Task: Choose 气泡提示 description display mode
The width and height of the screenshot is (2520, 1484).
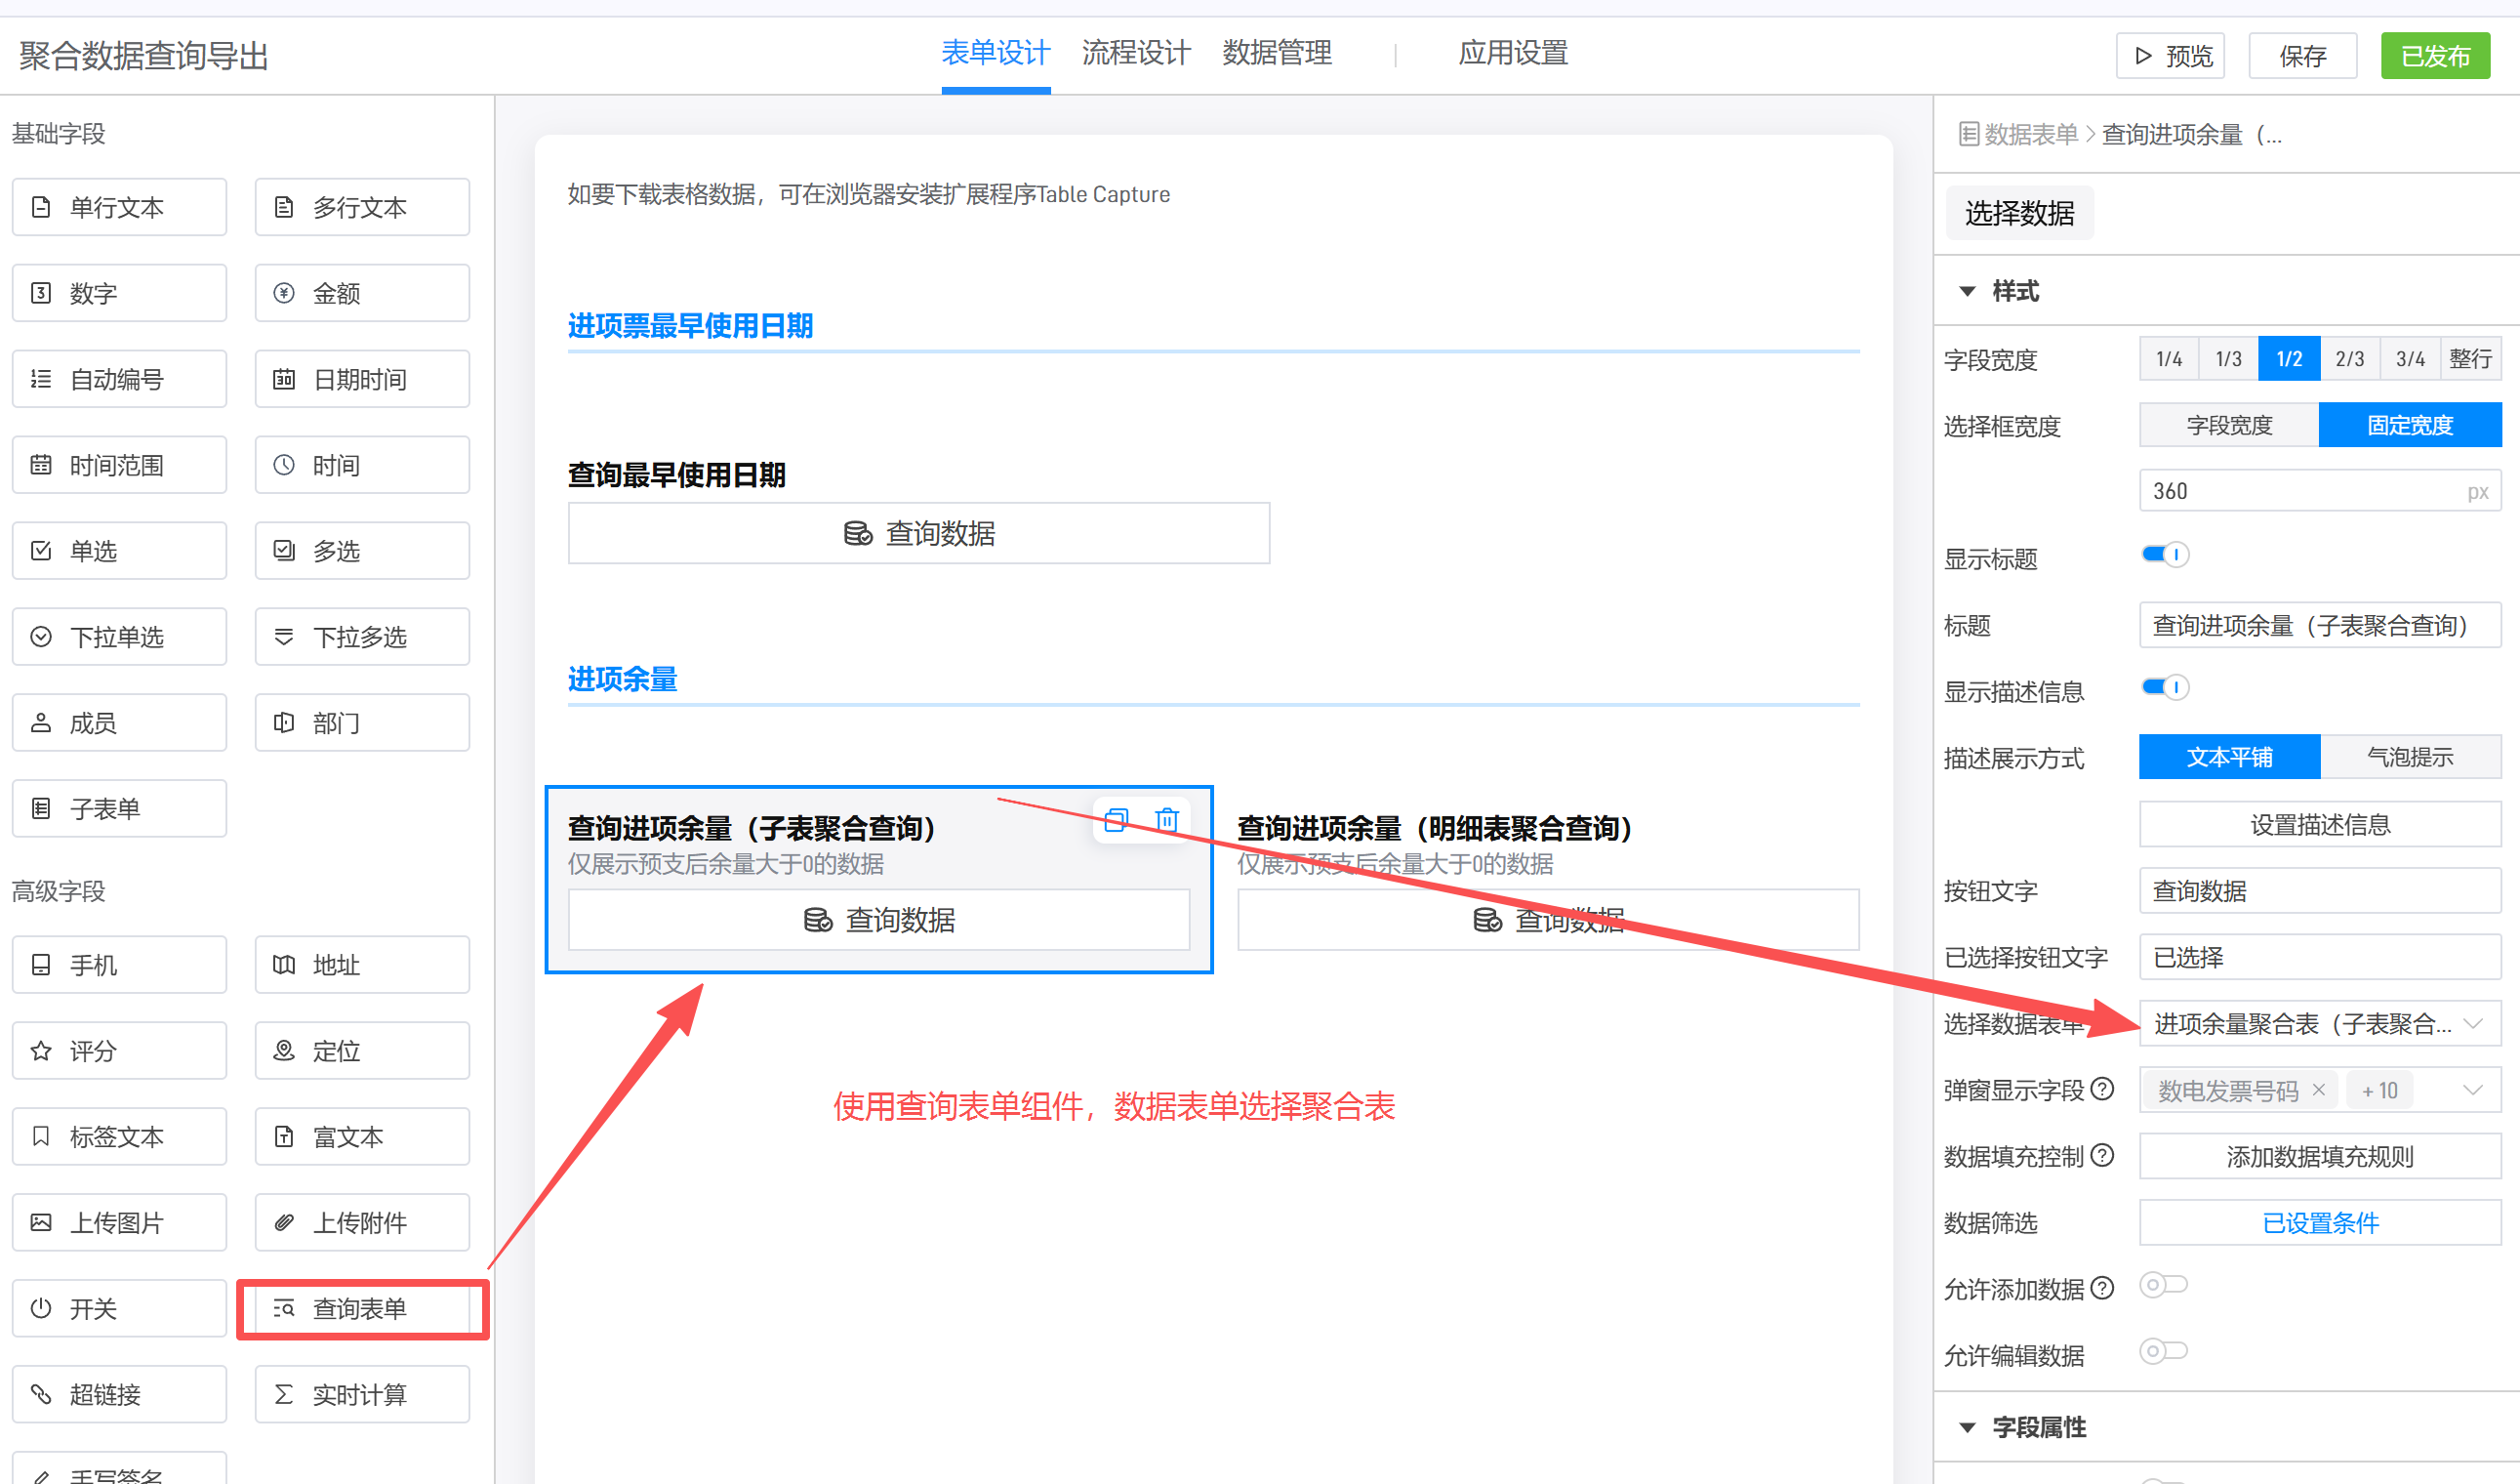Action: coord(2410,758)
